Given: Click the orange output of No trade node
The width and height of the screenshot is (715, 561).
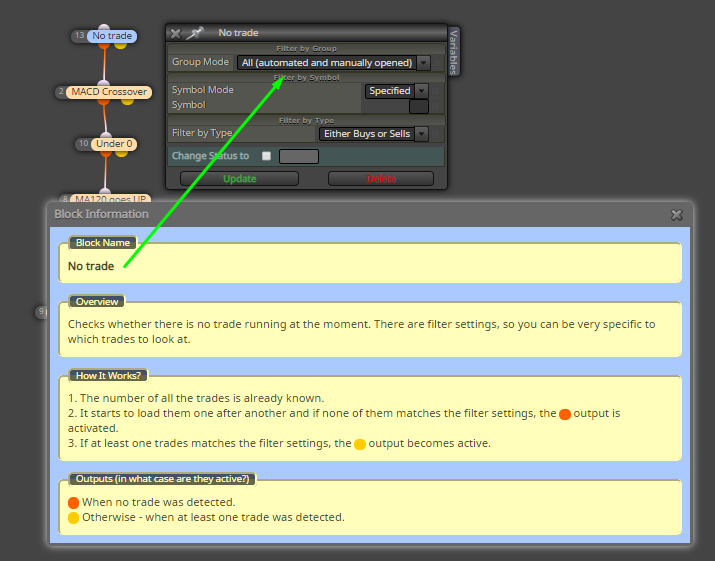Looking at the screenshot, I should 104,45.
